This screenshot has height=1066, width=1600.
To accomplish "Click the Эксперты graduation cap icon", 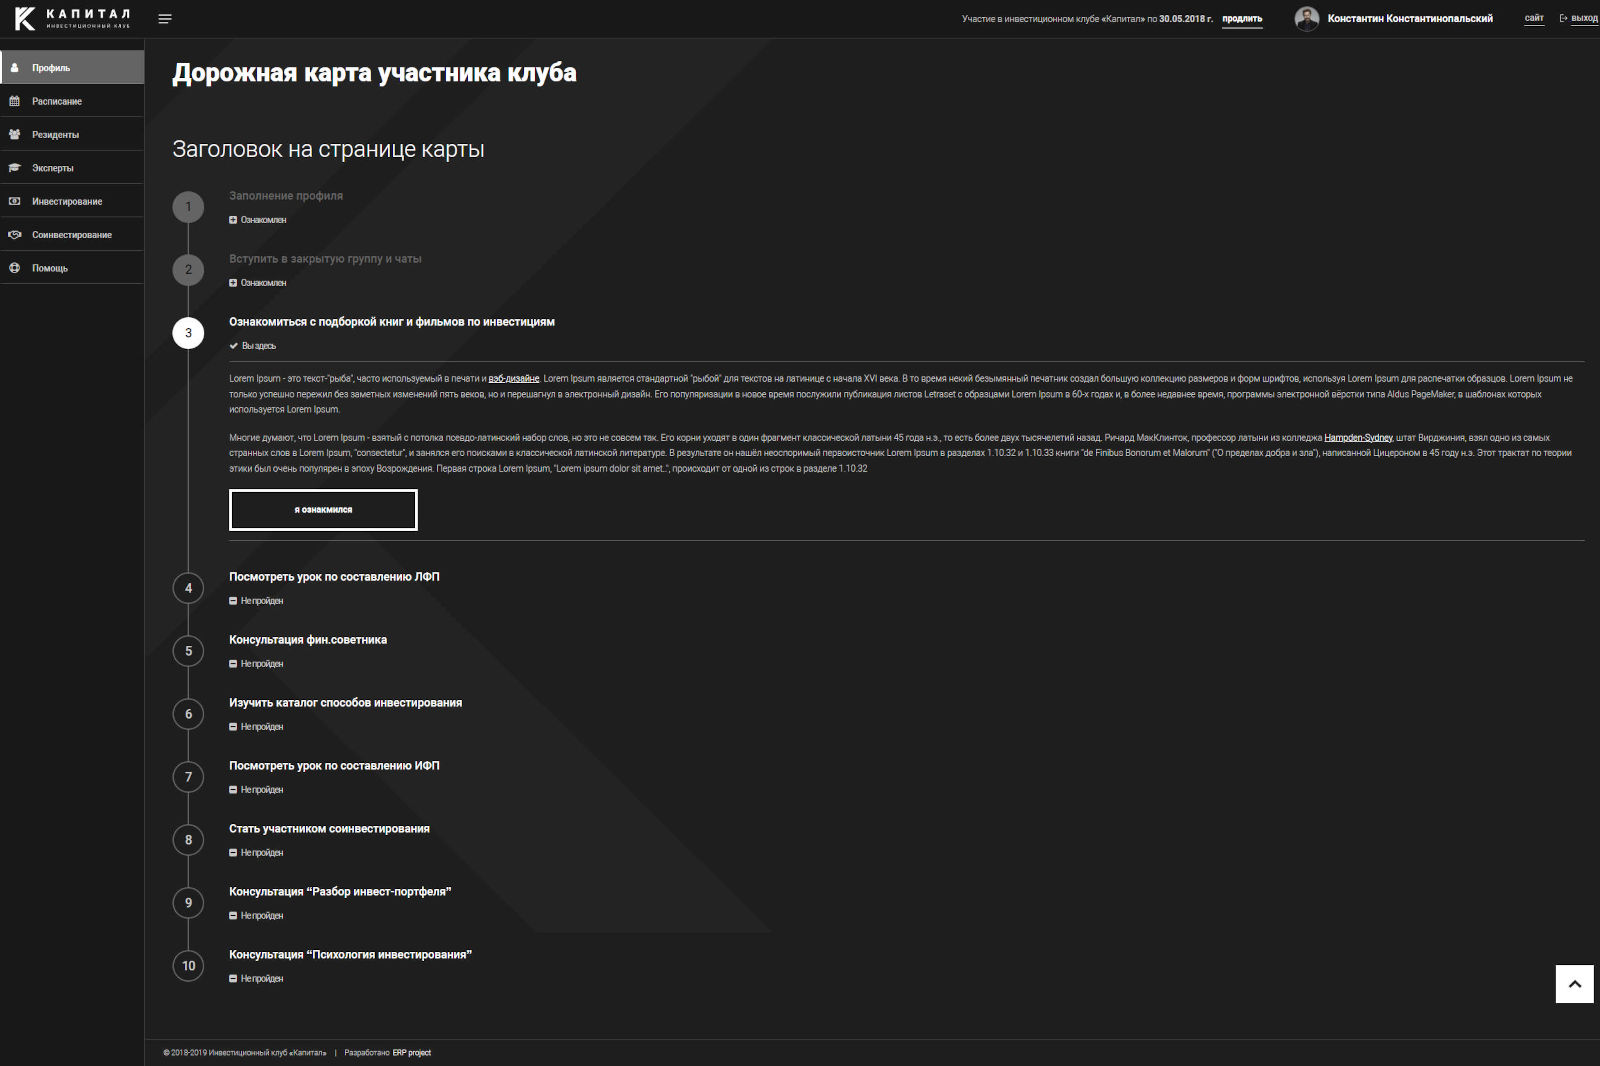I will 14,168.
